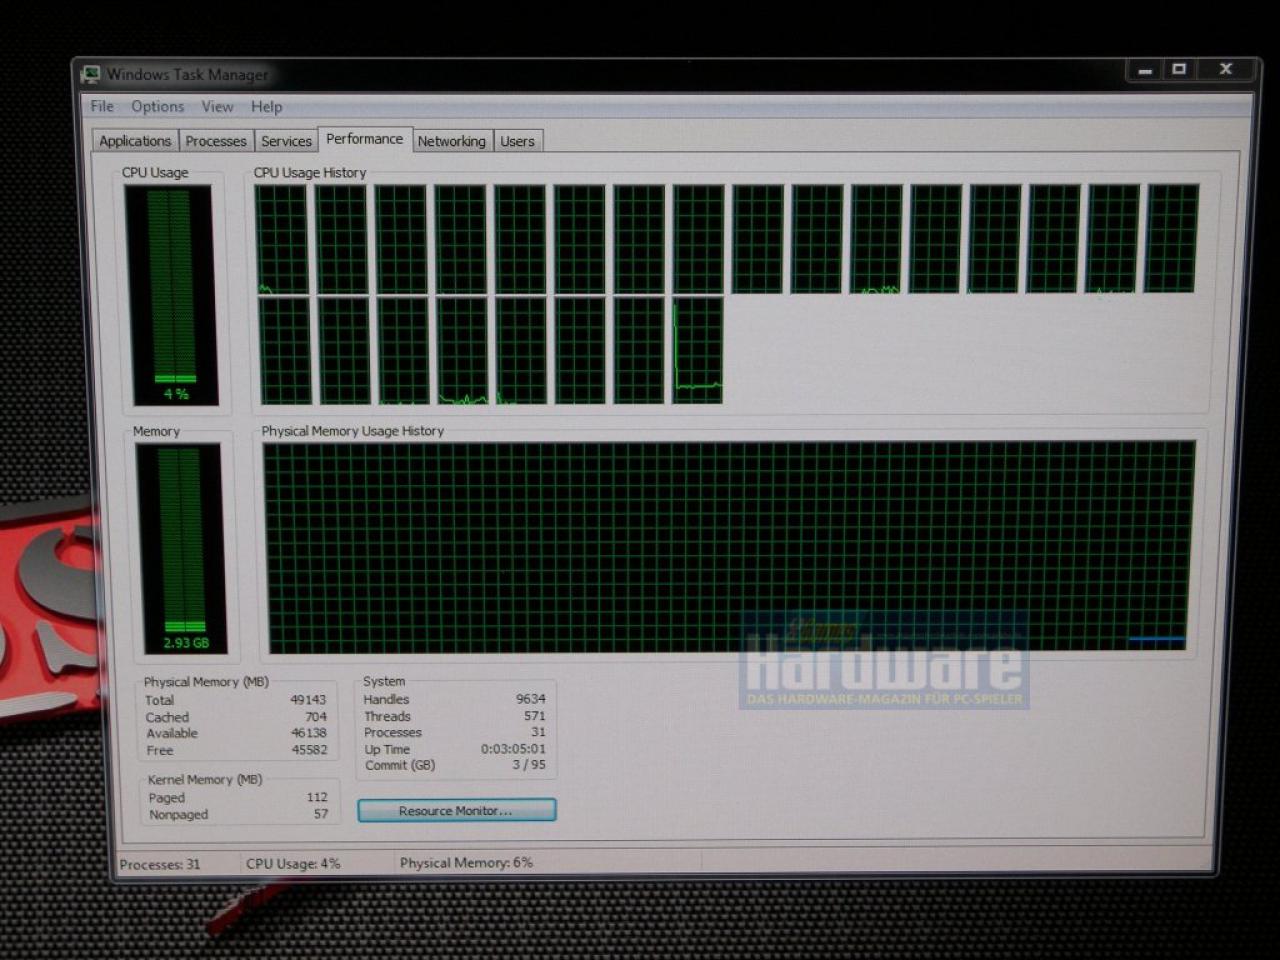The image size is (1280, 960).
Task: Click the Resource Monitor button
Action: click(456, 810)
